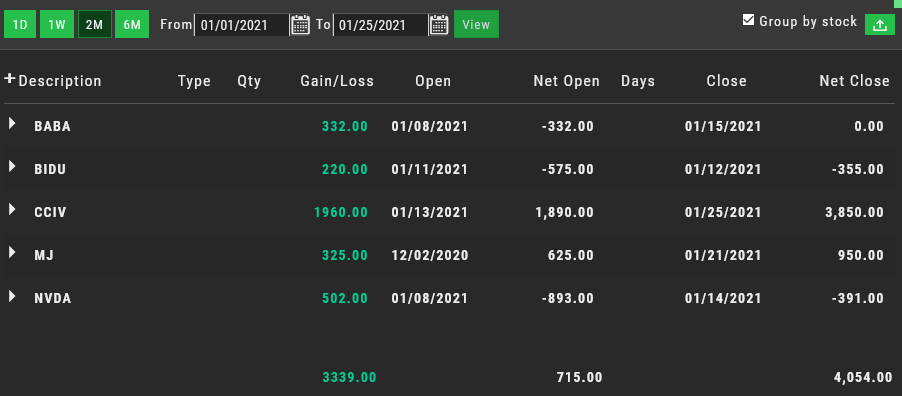Click the To date input field
Viewport: 902px width, 396px height.
(381, 25)
